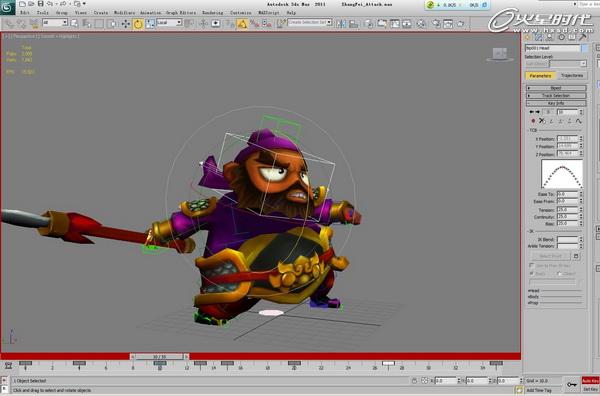The image size is (600, 396).
Task: Click the Parameters button
Action: (540, 76)
